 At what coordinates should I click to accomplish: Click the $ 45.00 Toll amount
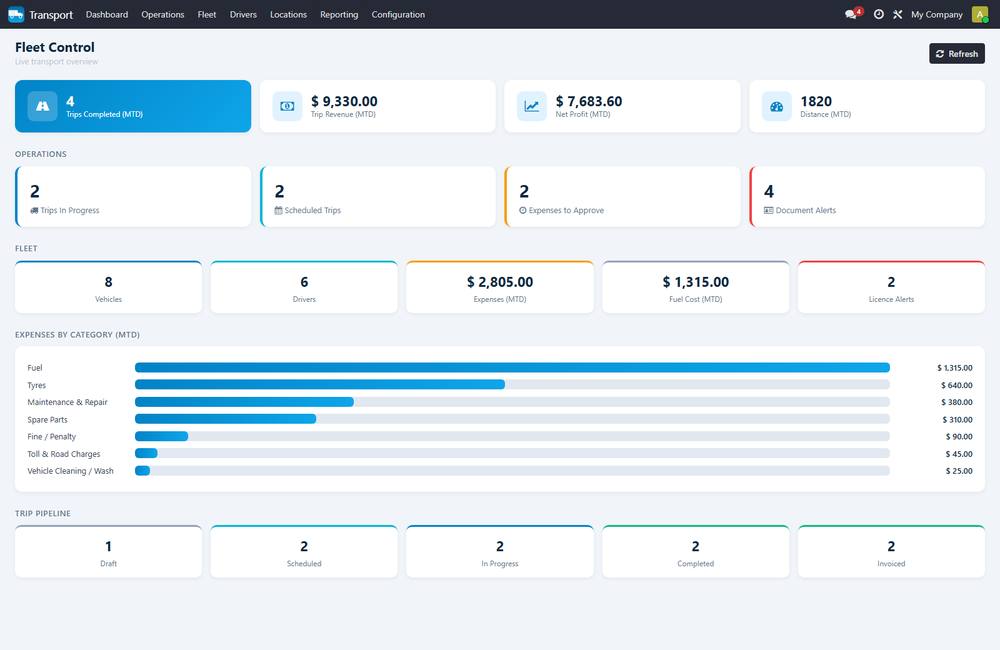click(x=959, y=454)
